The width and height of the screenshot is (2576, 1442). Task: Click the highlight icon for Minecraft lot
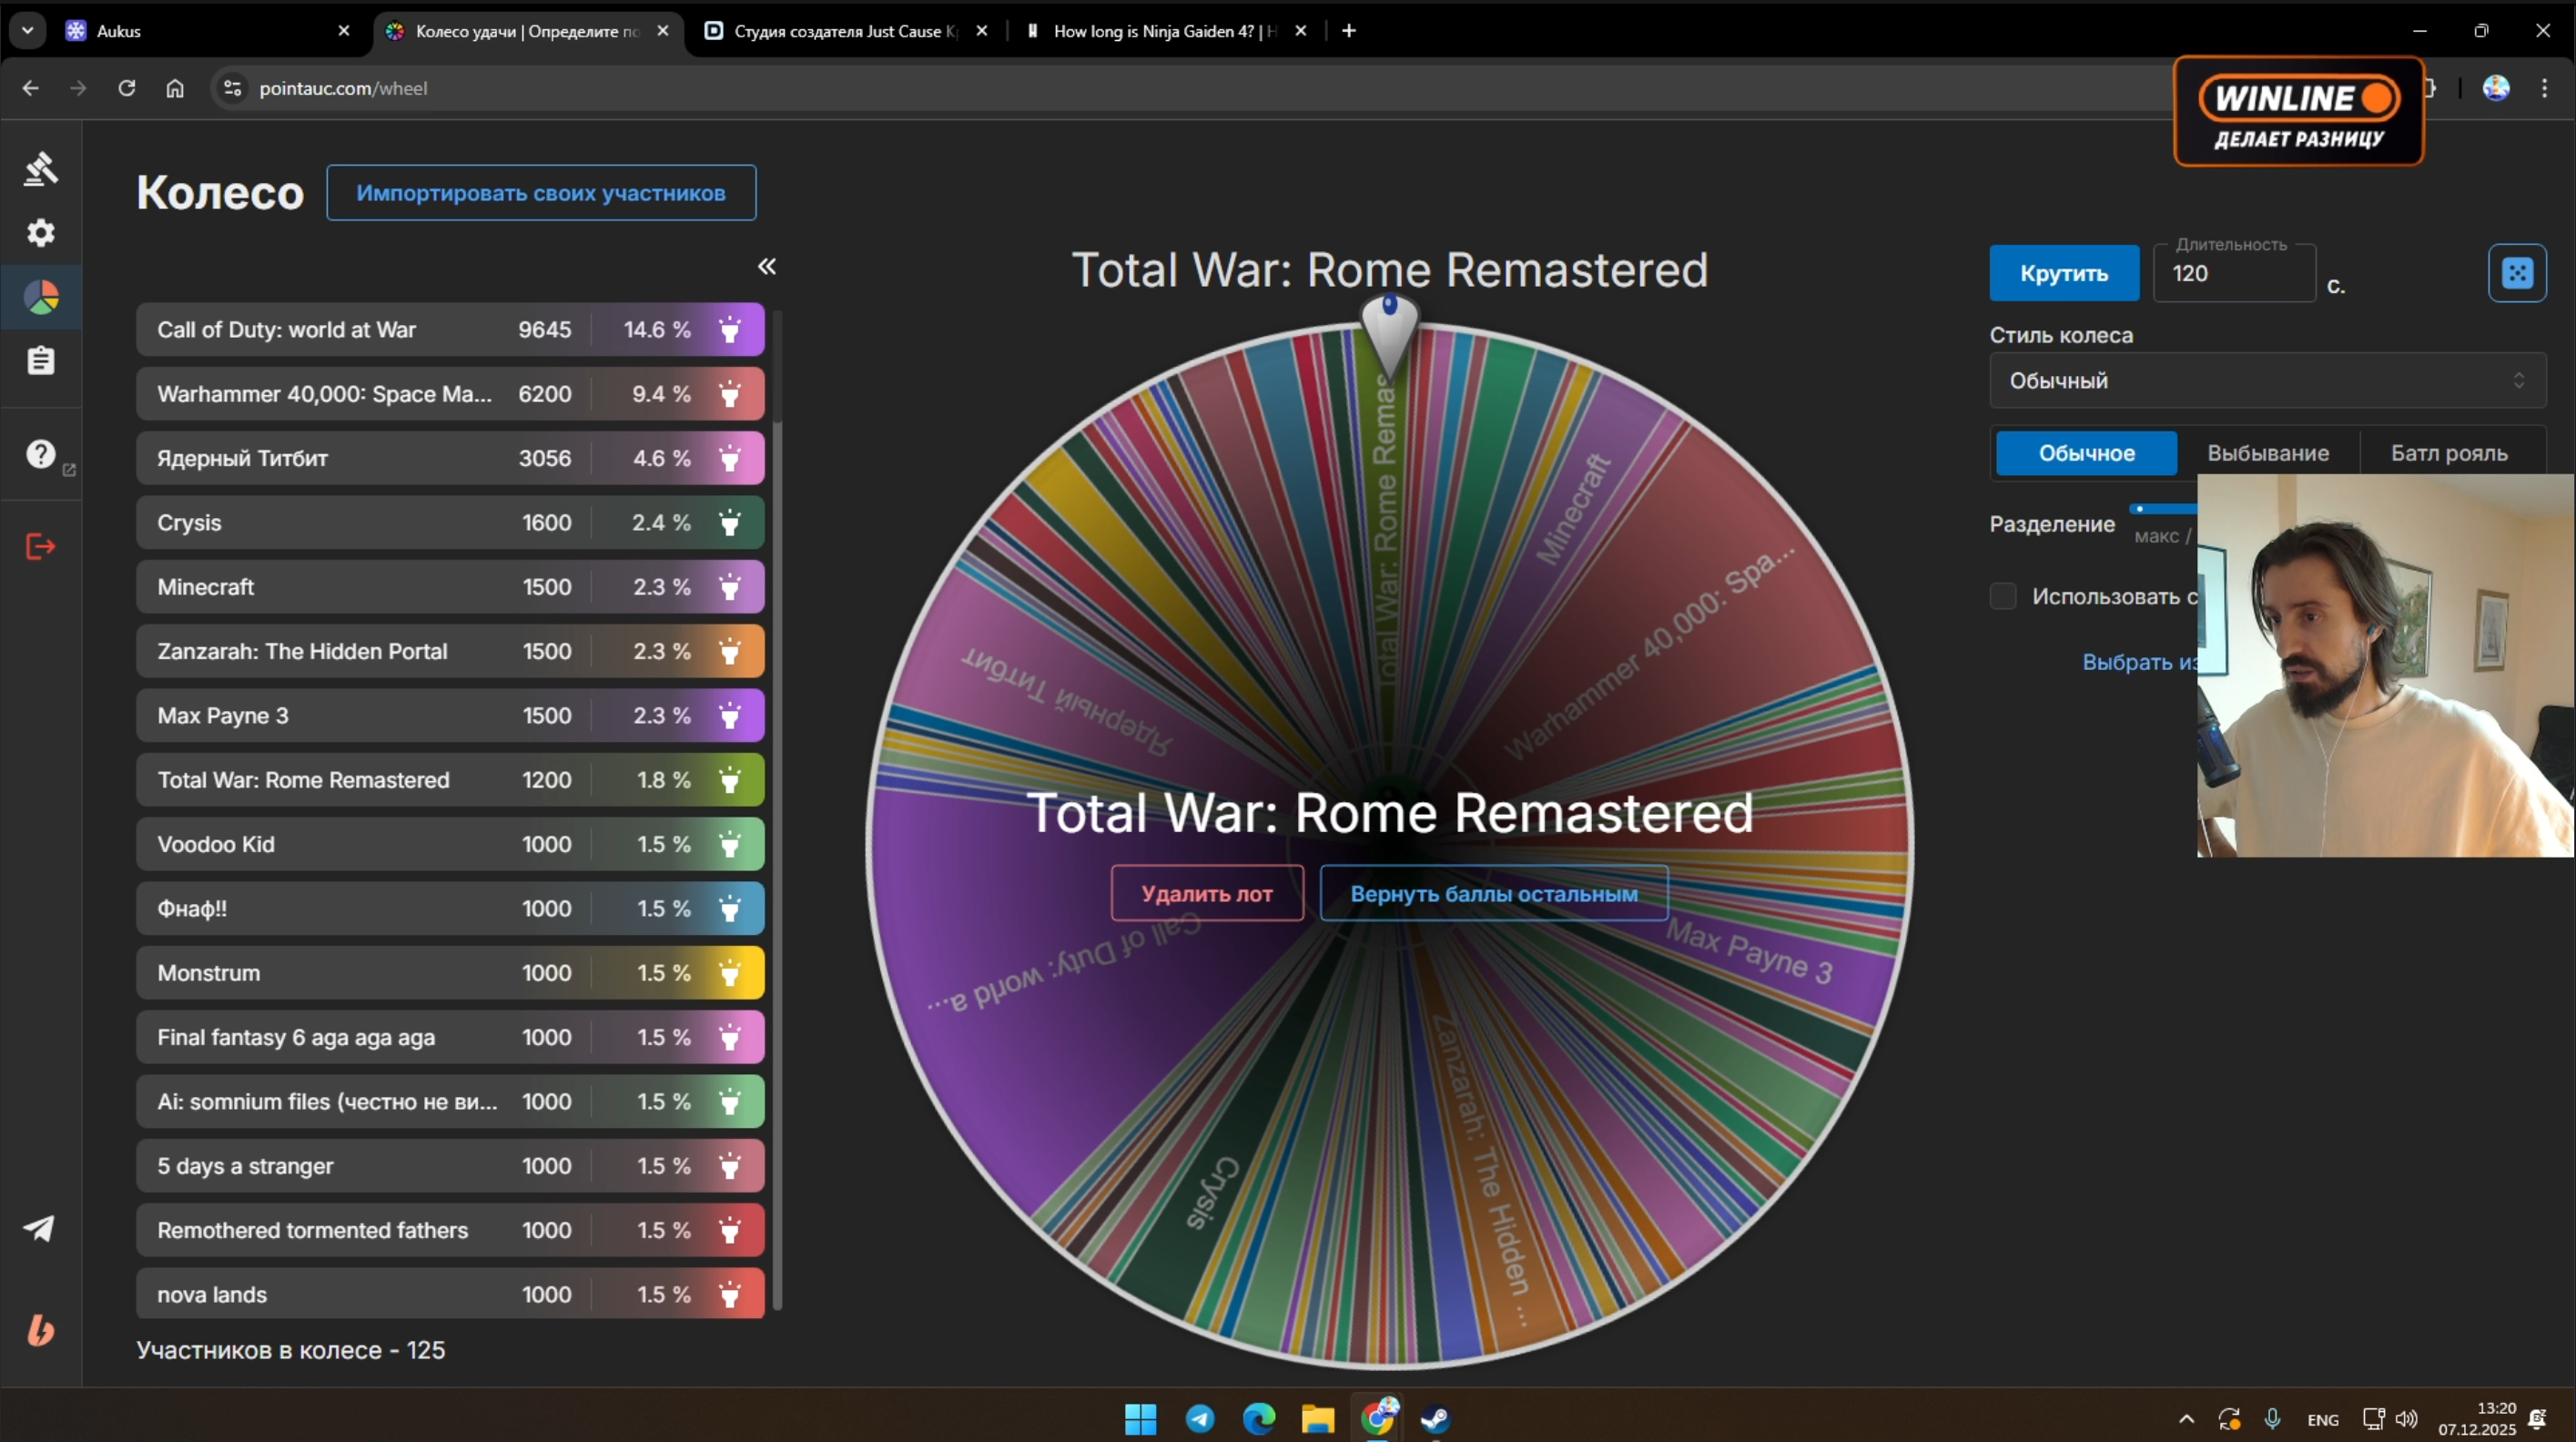click(x=730, y=587)
